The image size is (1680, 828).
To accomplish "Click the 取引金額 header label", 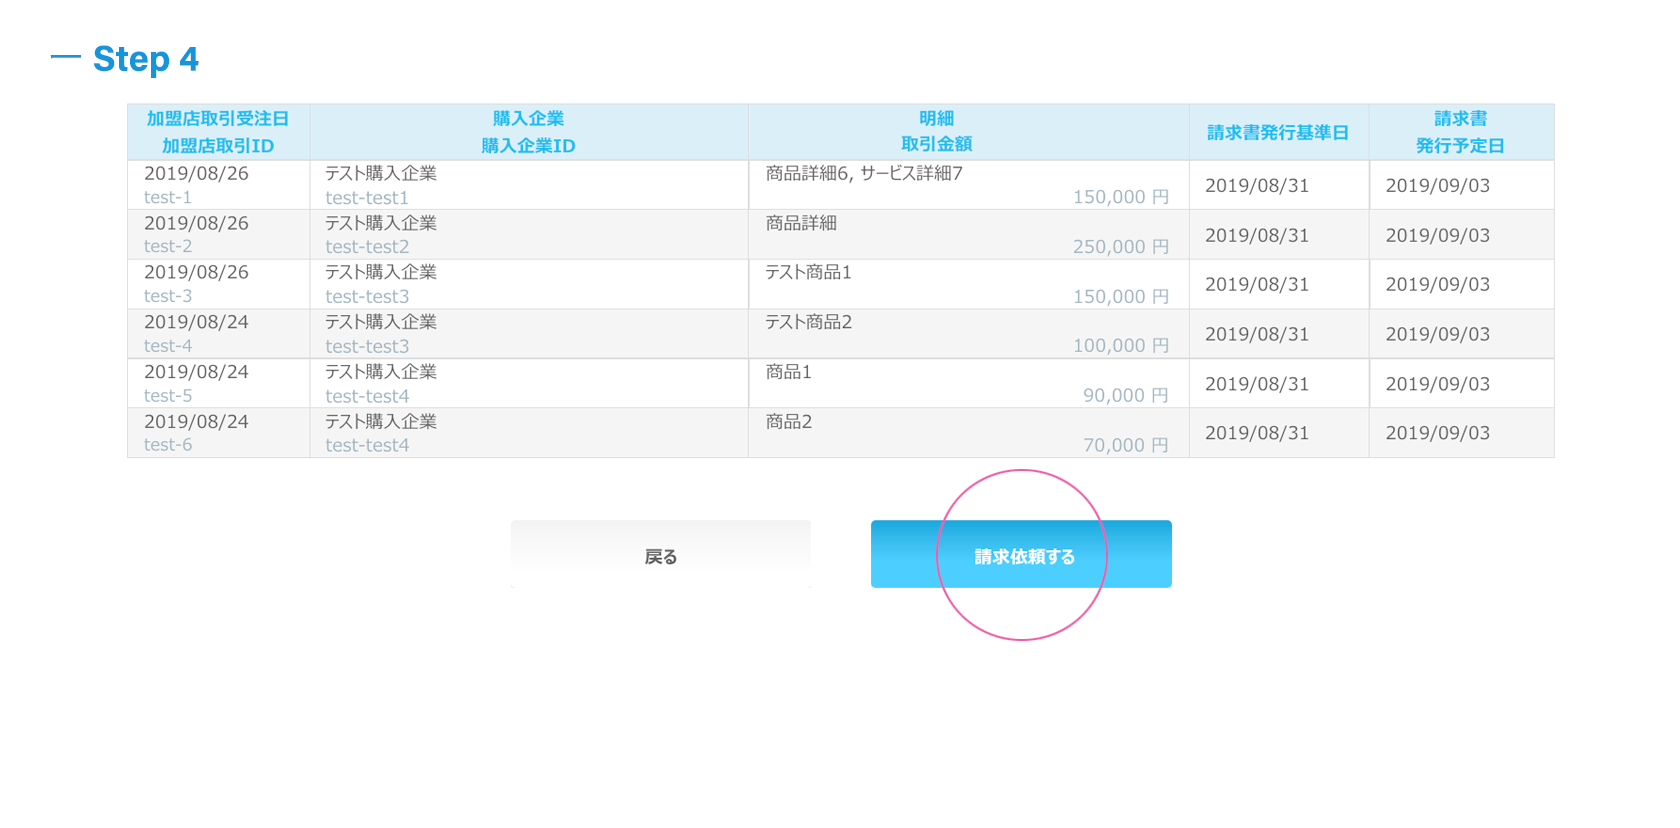I will coord(937,144).
